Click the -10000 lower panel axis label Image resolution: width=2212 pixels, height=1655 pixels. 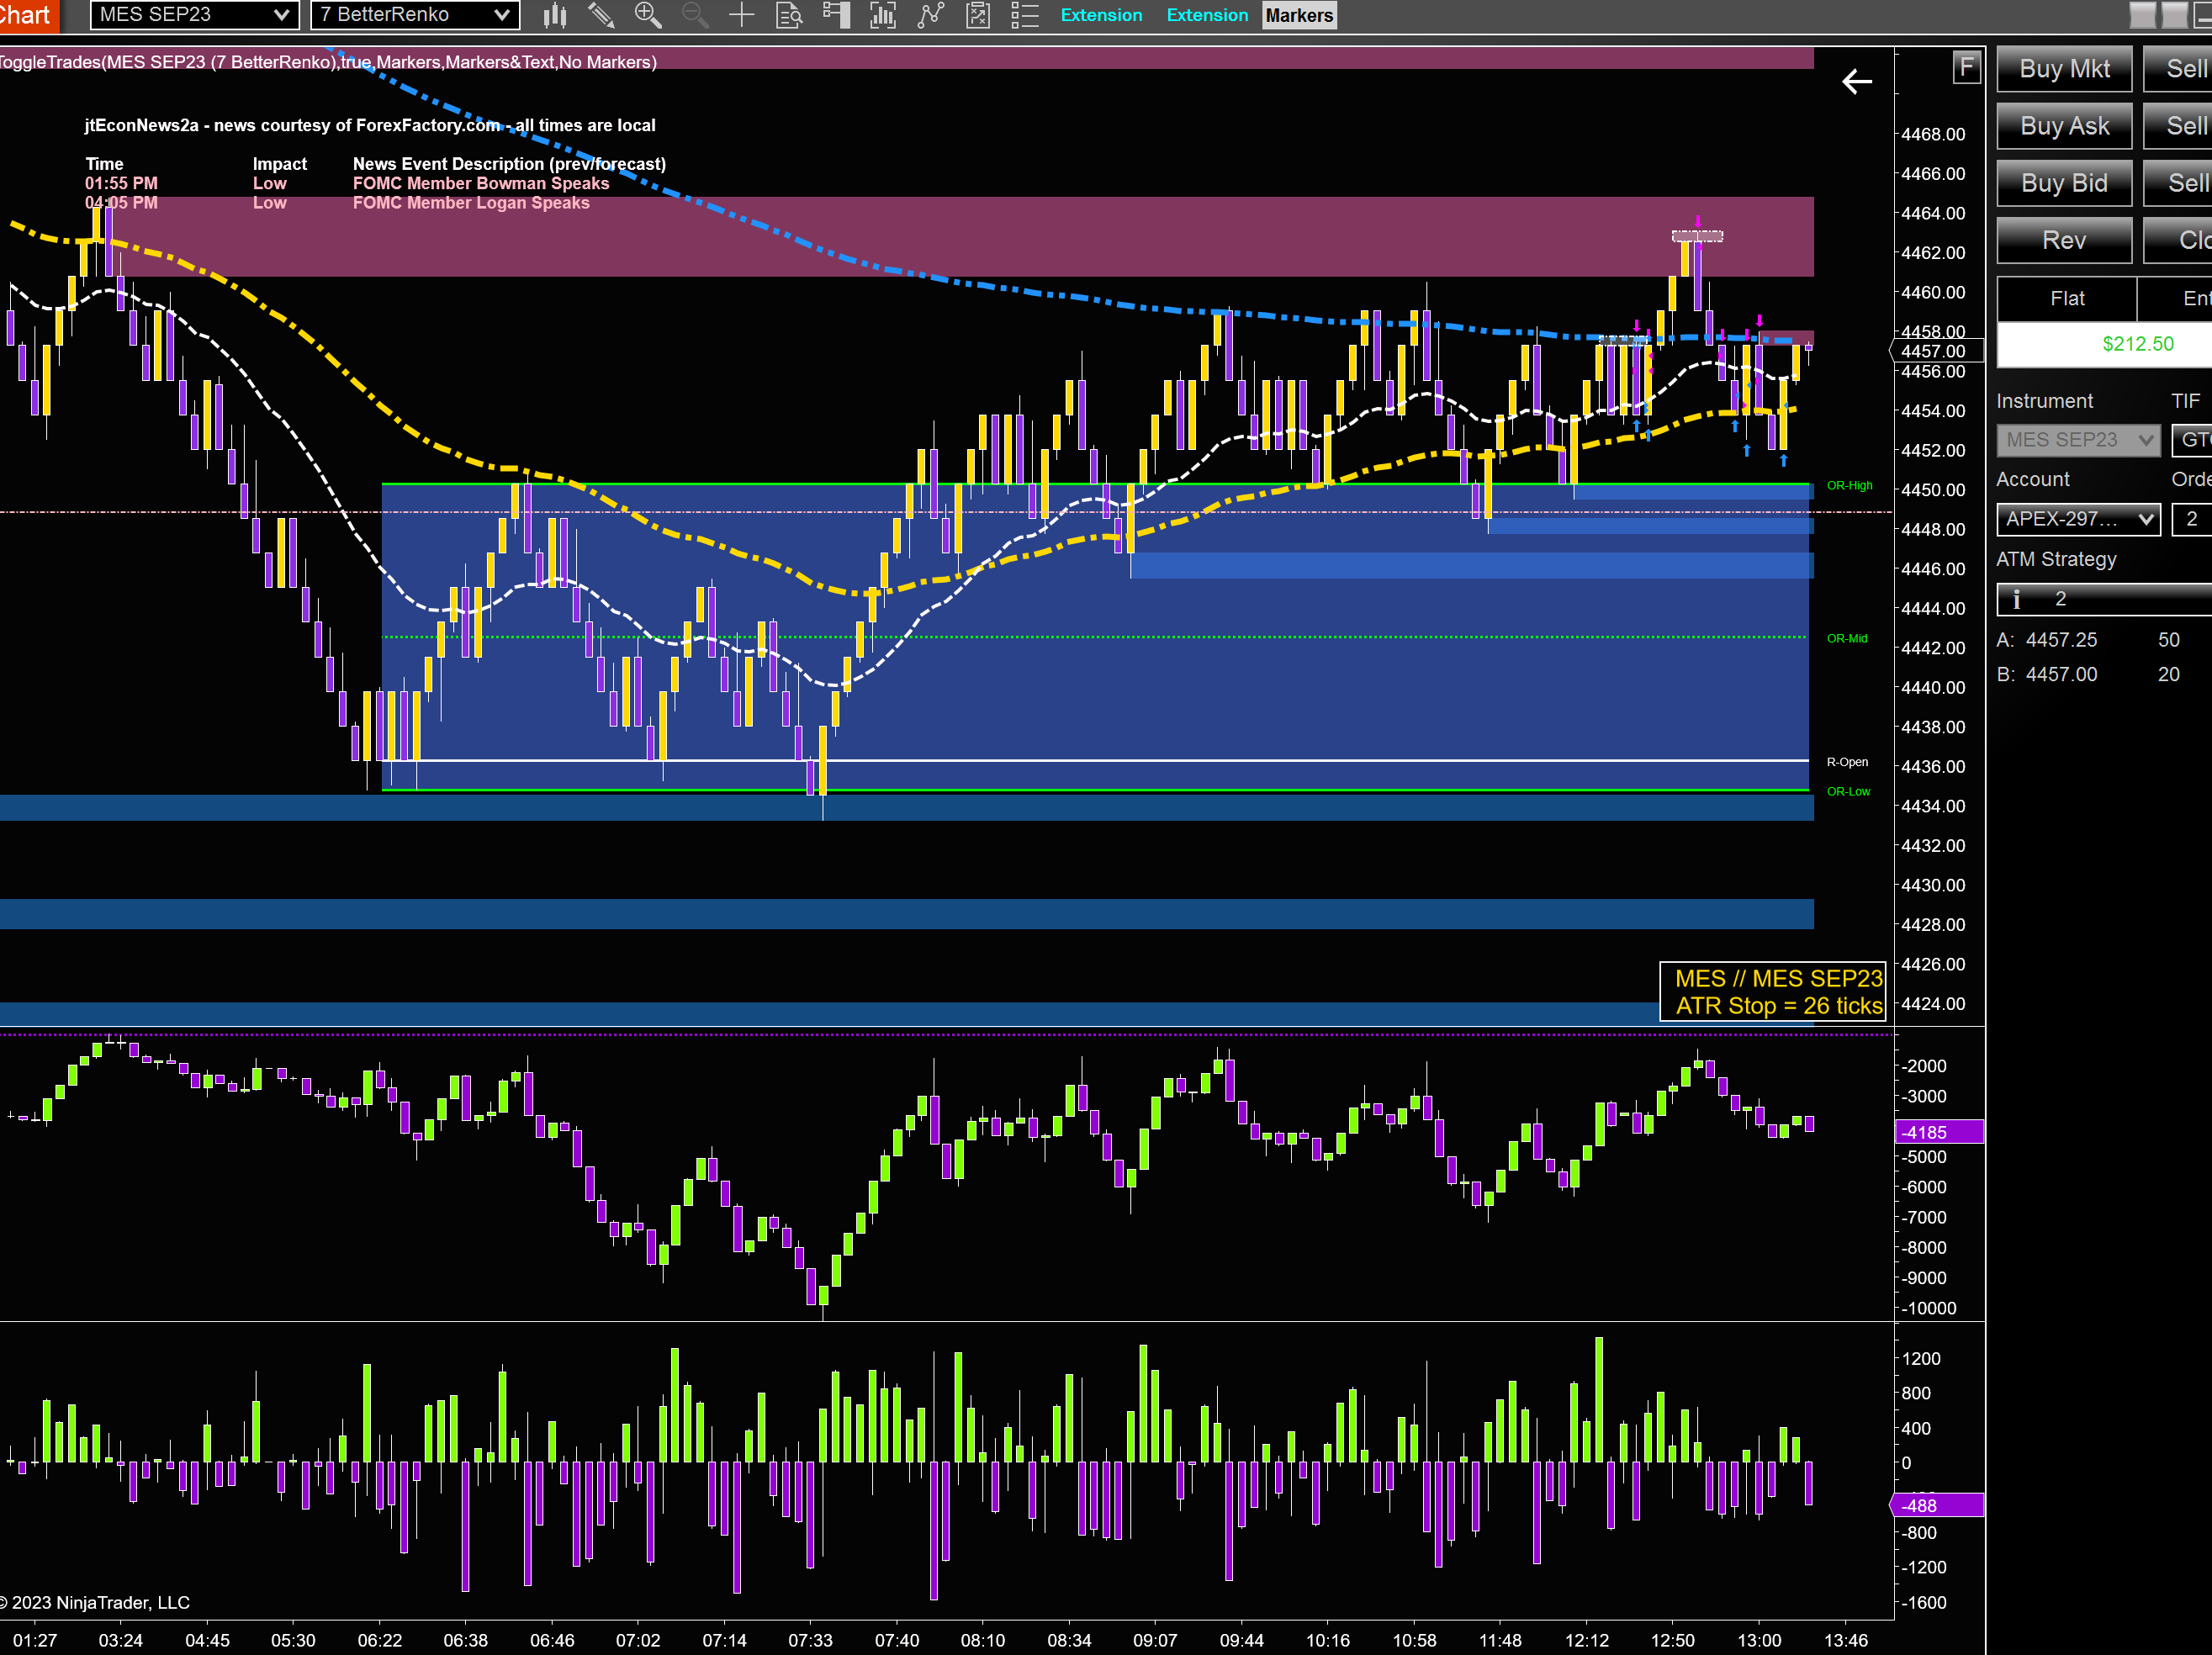(1928, 1309)
